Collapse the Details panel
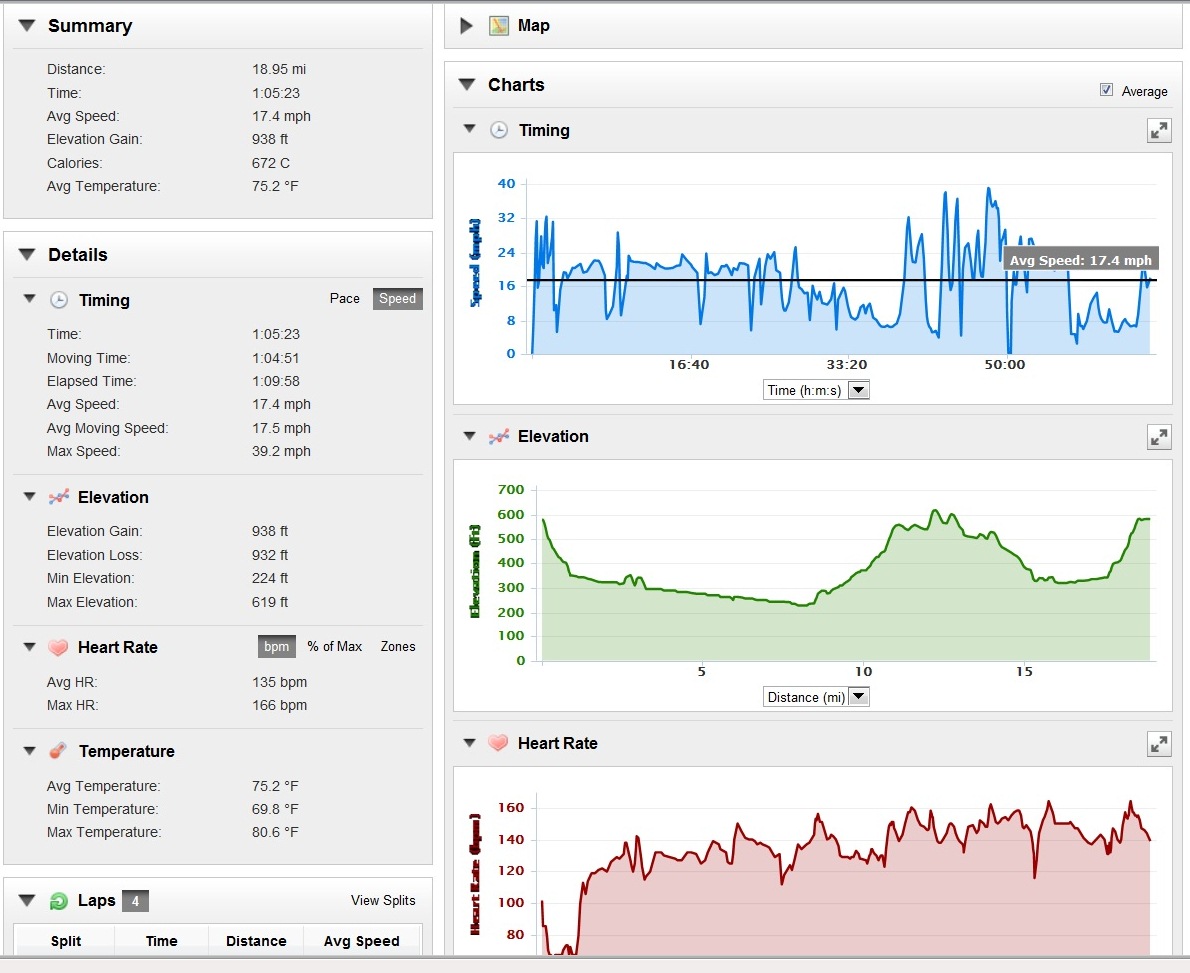This screenshot has width=1190, height=973. click(x=27, y=255)
